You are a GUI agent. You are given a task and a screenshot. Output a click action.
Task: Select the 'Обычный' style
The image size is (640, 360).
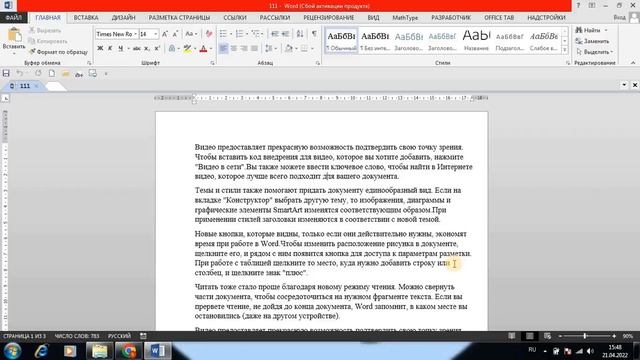pos(341,41)
